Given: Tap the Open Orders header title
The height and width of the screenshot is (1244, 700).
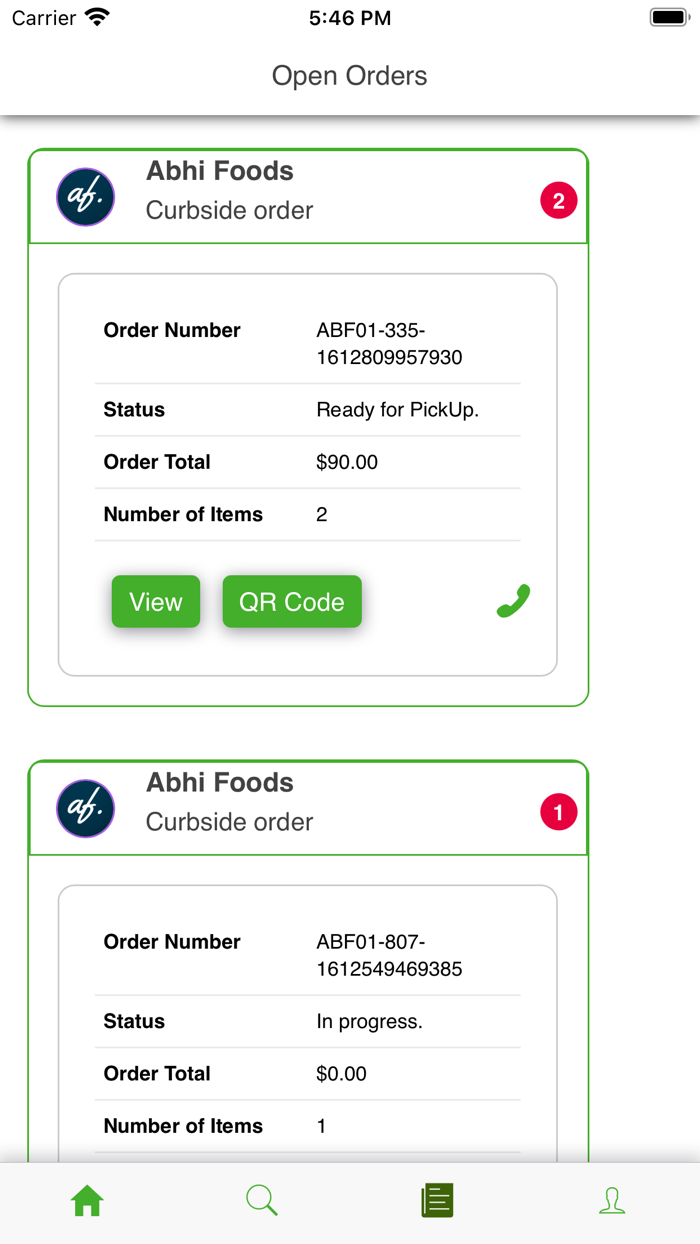Looking at the screenshot, I should click(x=349, y=75).
